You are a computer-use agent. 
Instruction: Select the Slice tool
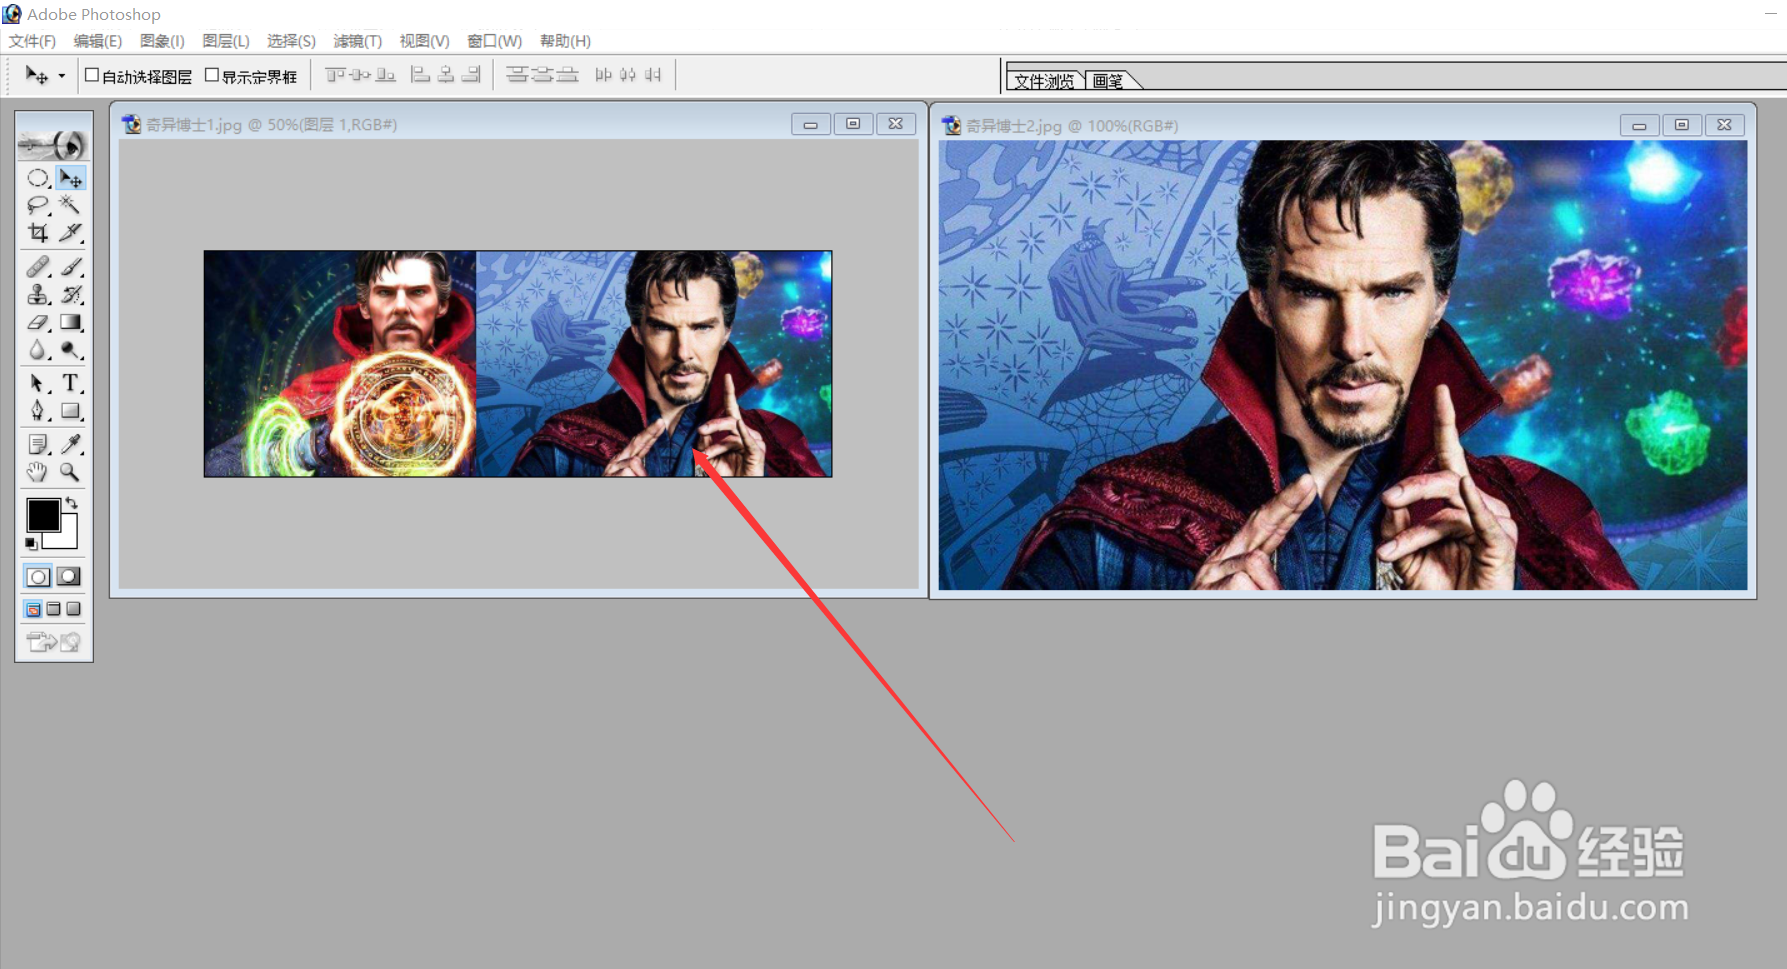pos(70,233)
